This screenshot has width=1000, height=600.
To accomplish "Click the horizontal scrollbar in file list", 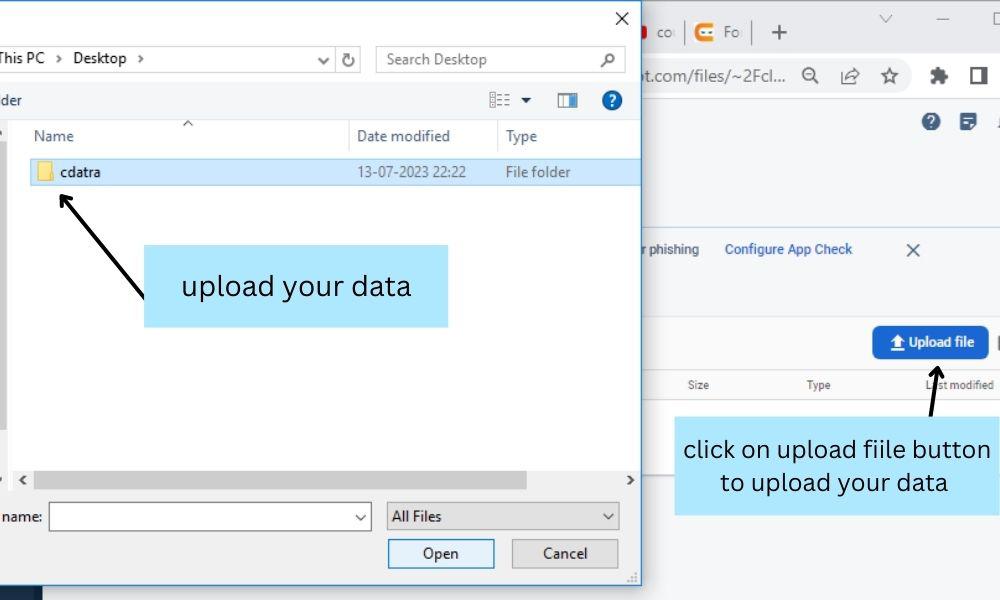I will [280, 480].
